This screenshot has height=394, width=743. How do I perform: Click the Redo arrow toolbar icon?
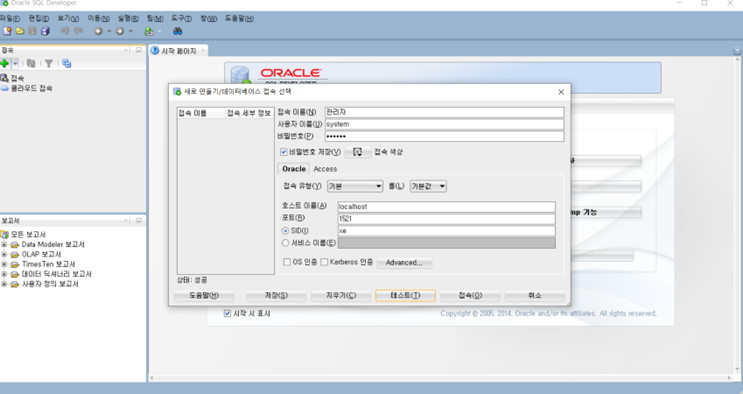pos(78,31)
